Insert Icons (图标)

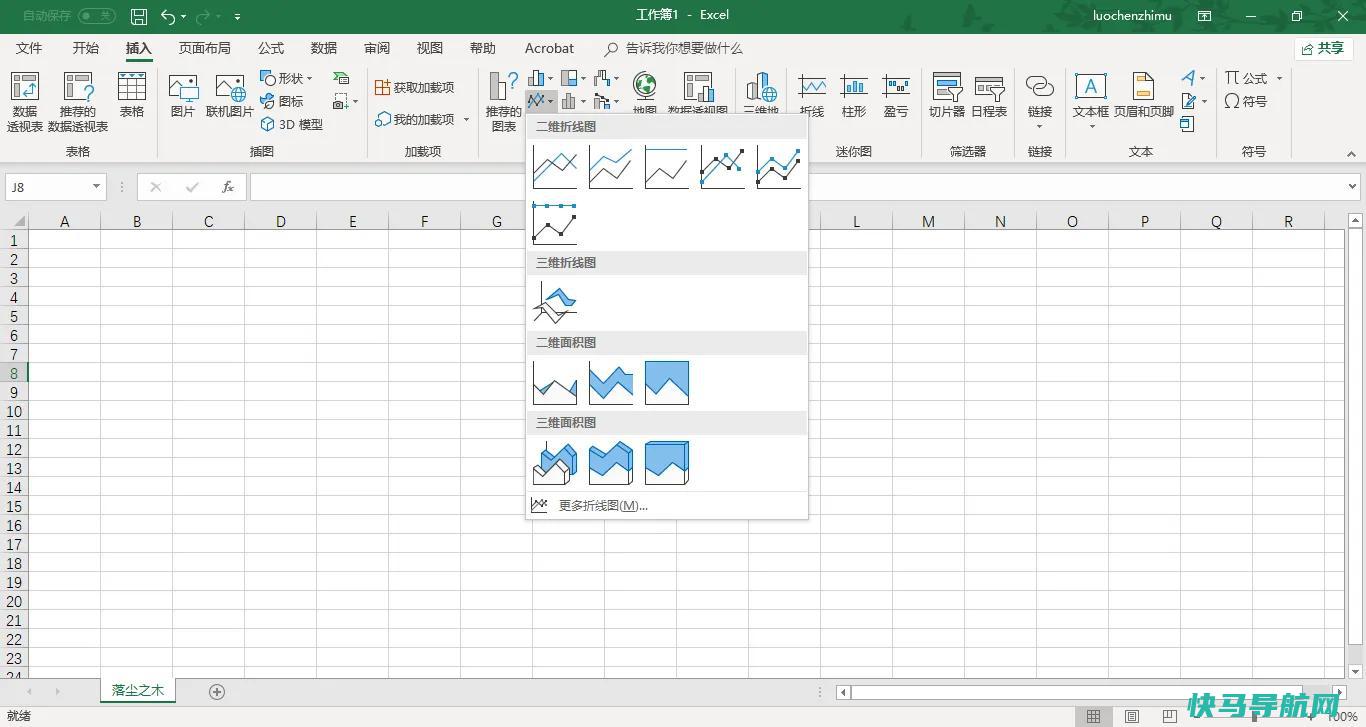point(282,101)
